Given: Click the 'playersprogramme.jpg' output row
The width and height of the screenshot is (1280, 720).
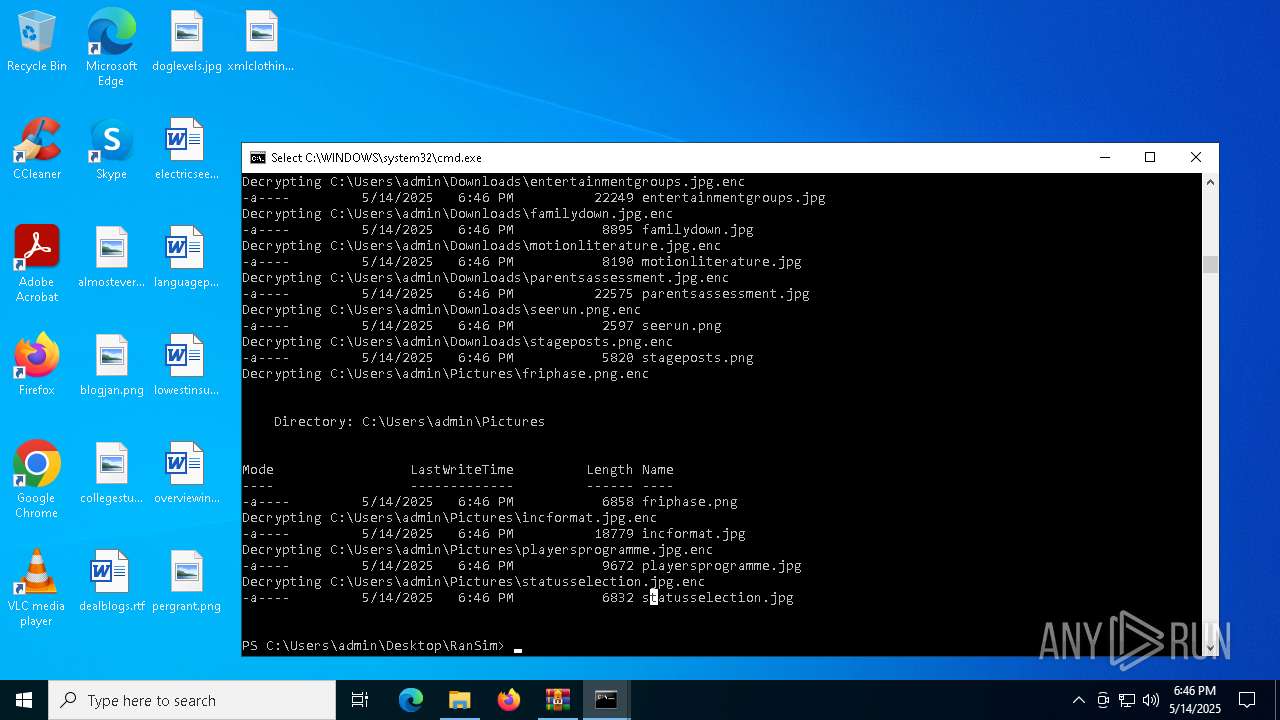Looking at the screenshot, I should pyautogui.click(x=522, y=566).
